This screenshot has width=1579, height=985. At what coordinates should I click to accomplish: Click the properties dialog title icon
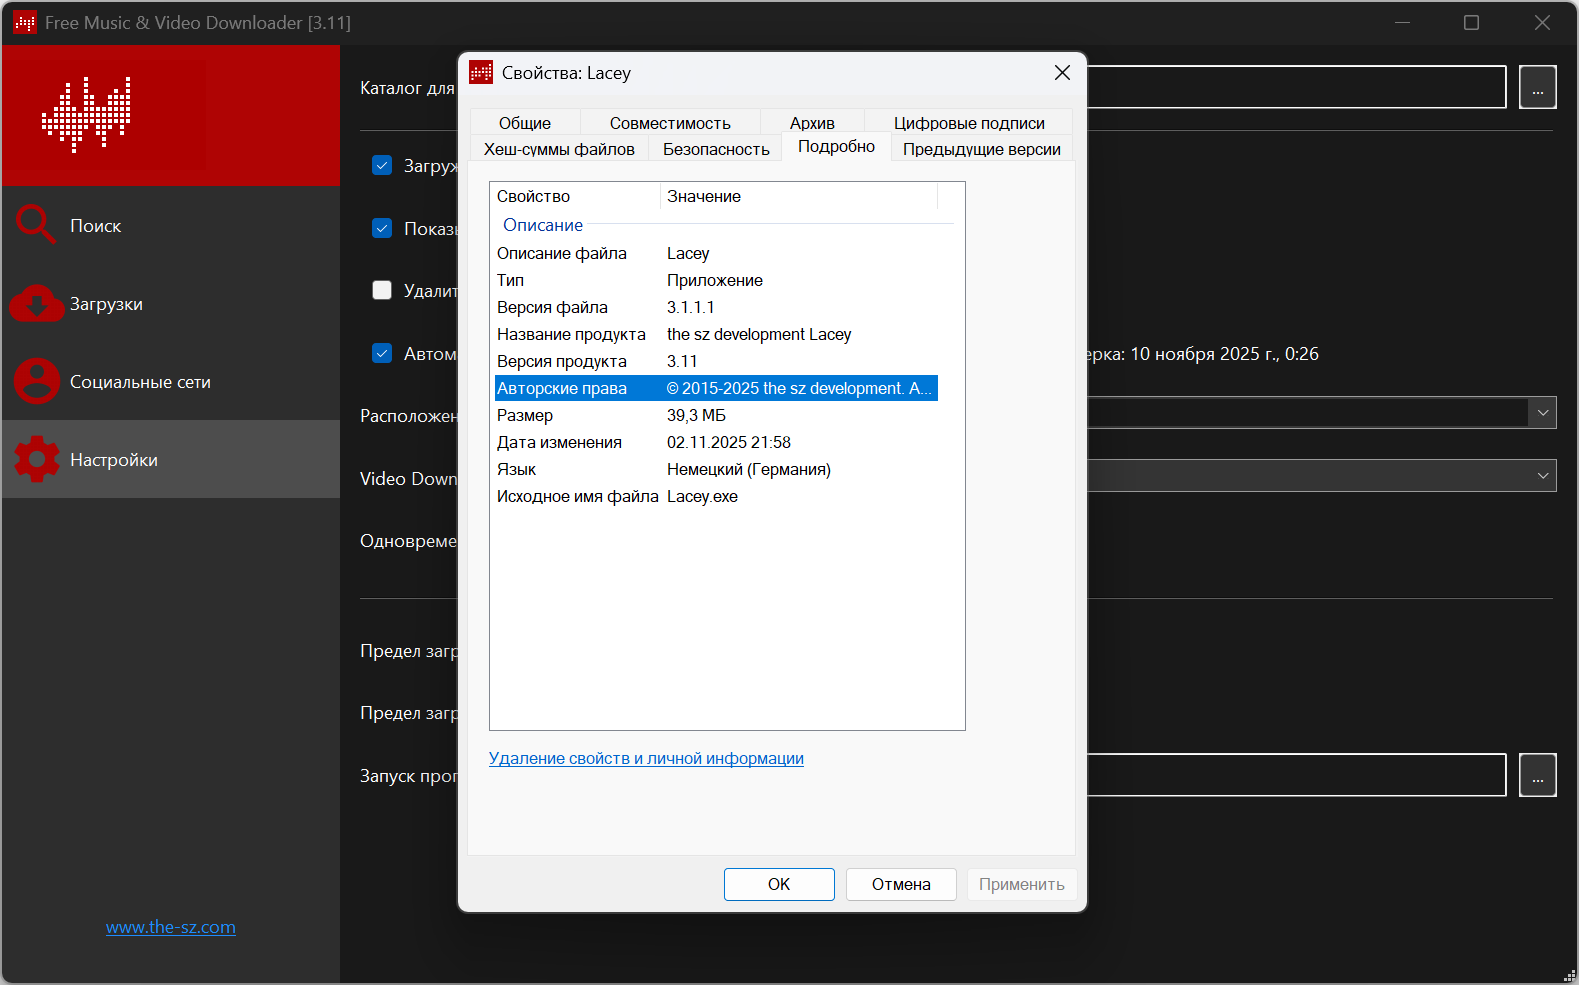(481, 73)
